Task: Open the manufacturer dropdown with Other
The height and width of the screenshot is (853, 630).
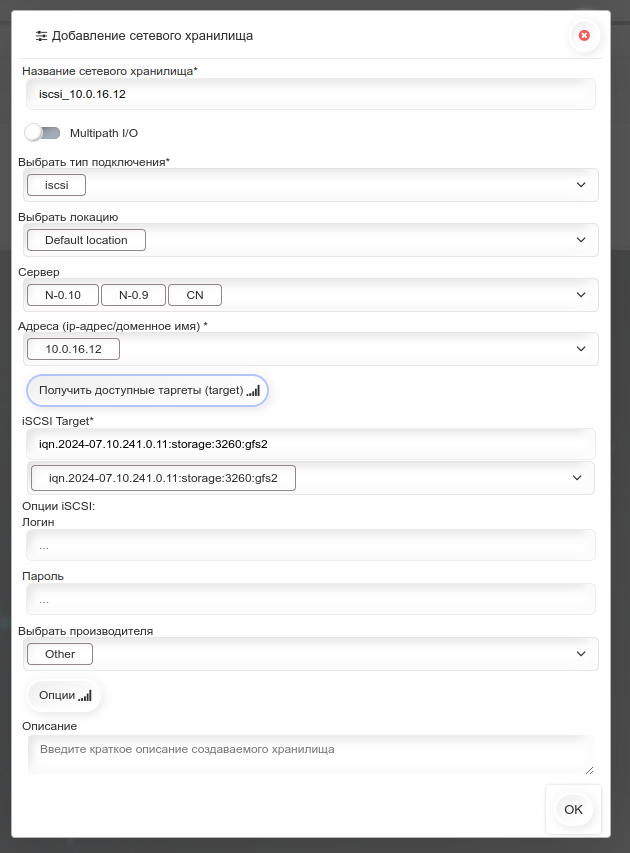Action: [x=311, y=654]
